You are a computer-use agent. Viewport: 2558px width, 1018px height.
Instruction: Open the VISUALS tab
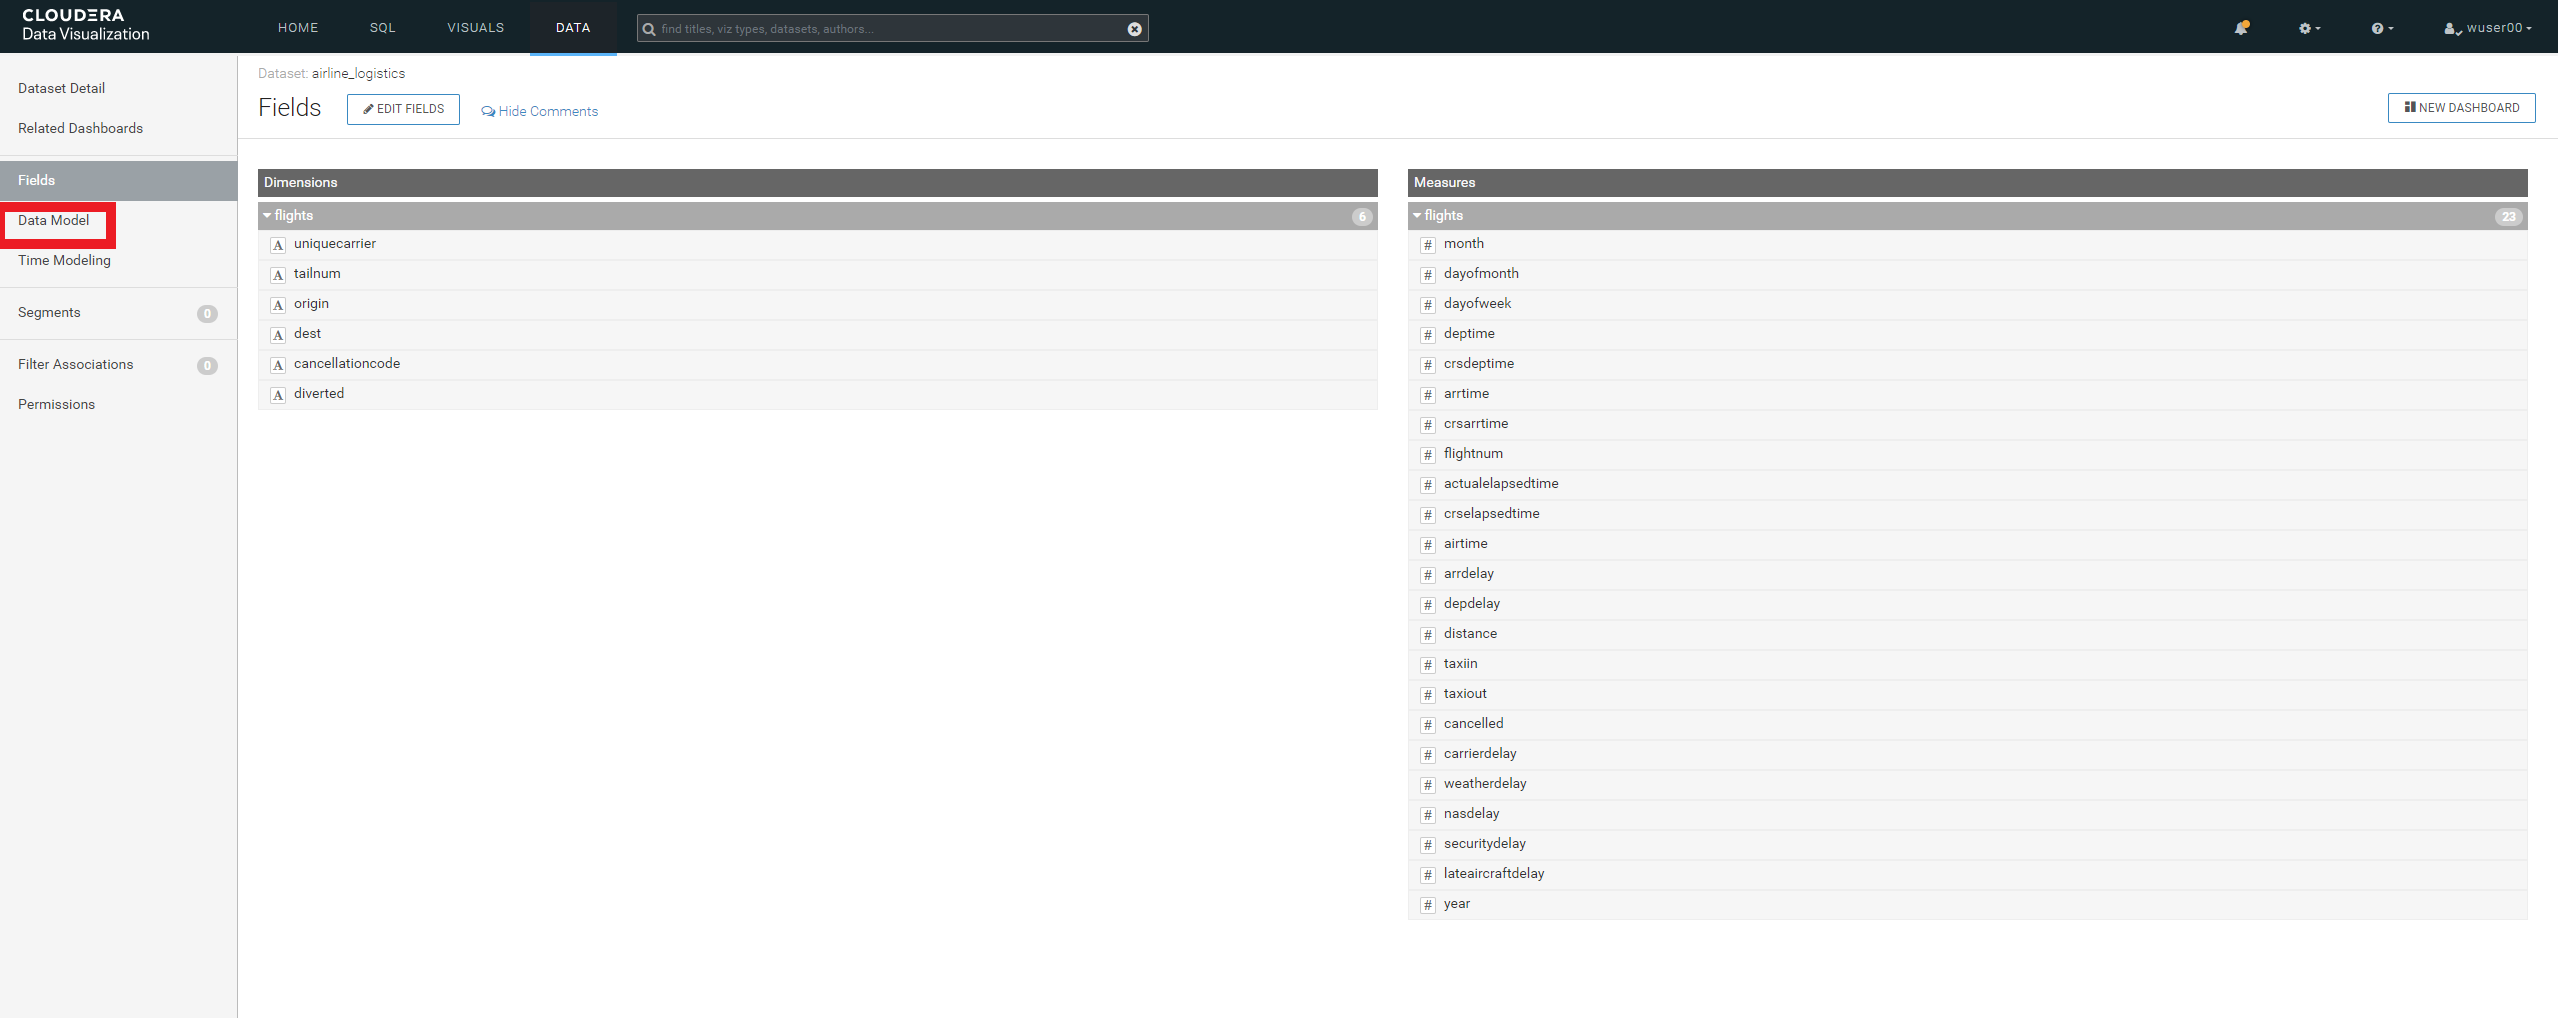click(x=476, y=28)
